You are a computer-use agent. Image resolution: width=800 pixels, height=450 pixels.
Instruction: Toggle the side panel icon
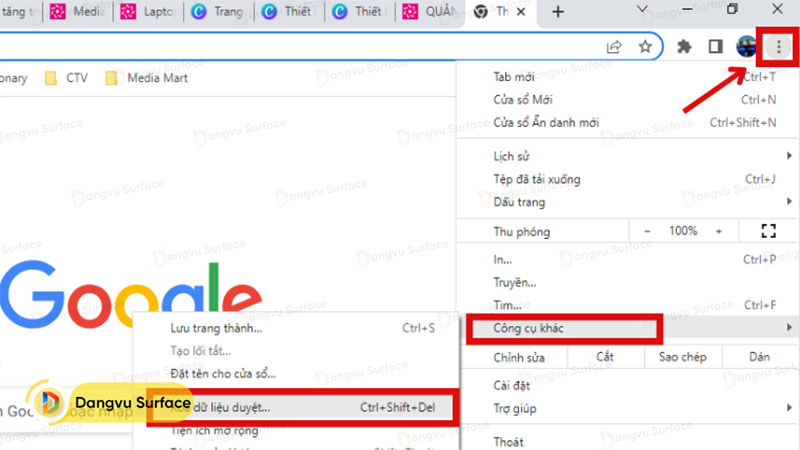point(715,46)
